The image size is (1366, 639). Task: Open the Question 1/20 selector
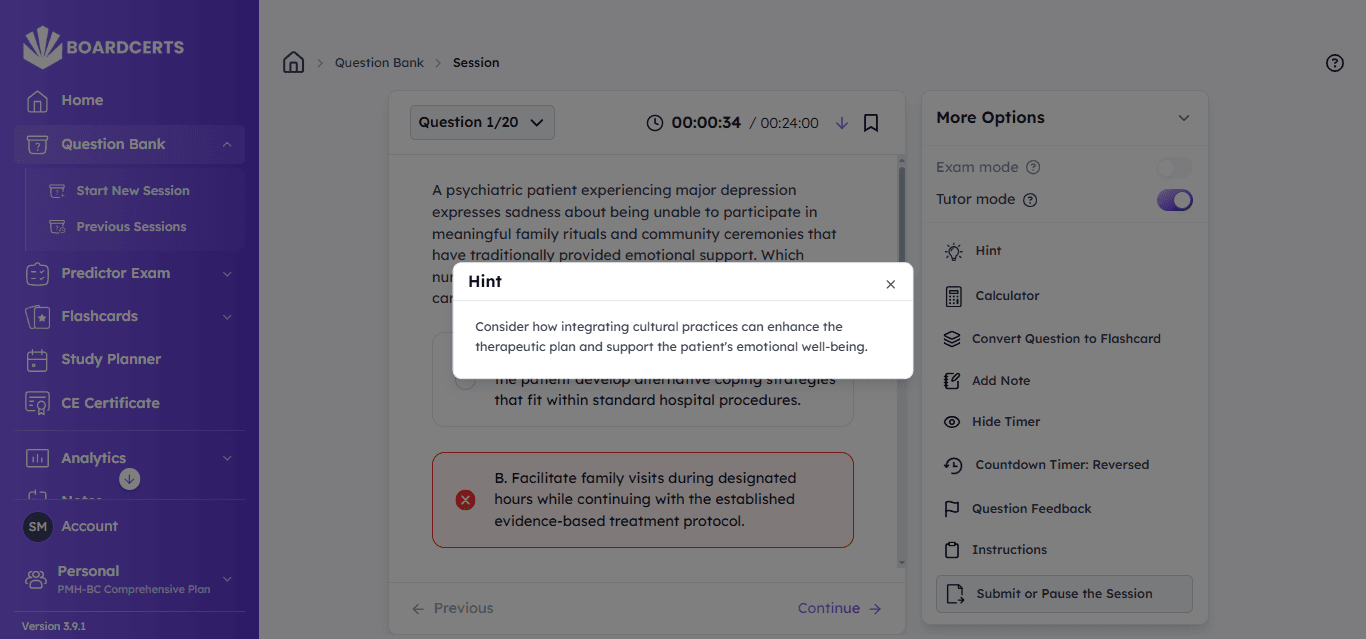481,121
